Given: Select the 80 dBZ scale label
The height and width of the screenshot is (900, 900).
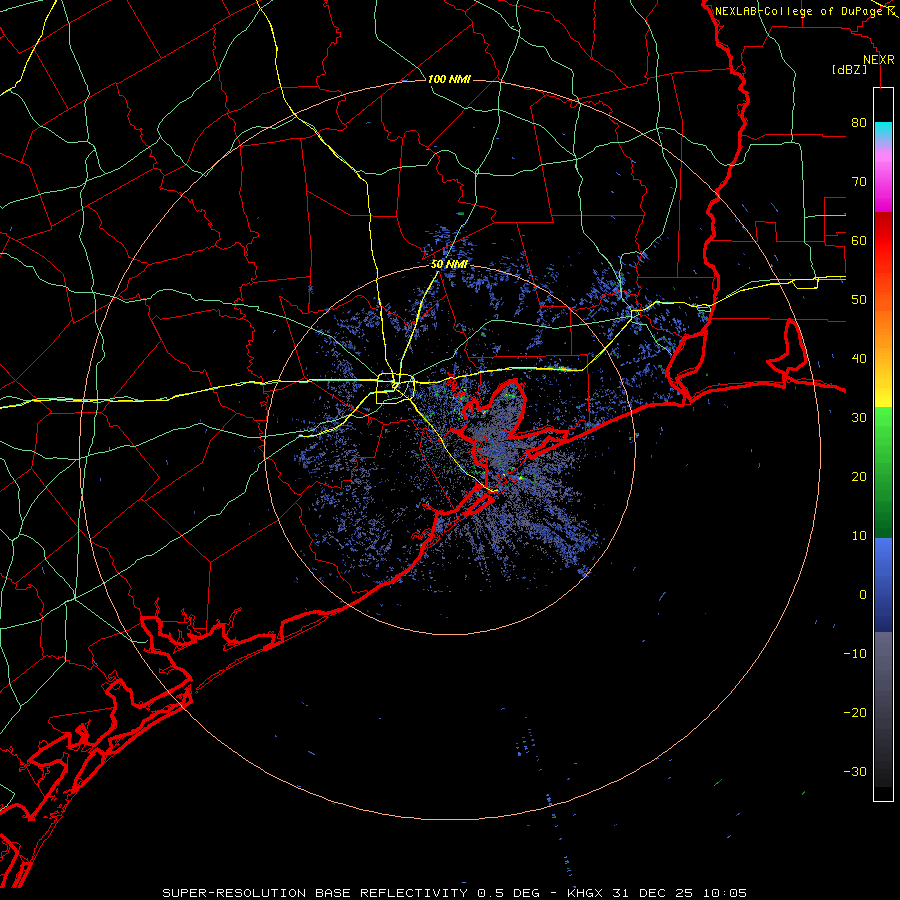Looking at the screenshot, I should coord(859,123).
